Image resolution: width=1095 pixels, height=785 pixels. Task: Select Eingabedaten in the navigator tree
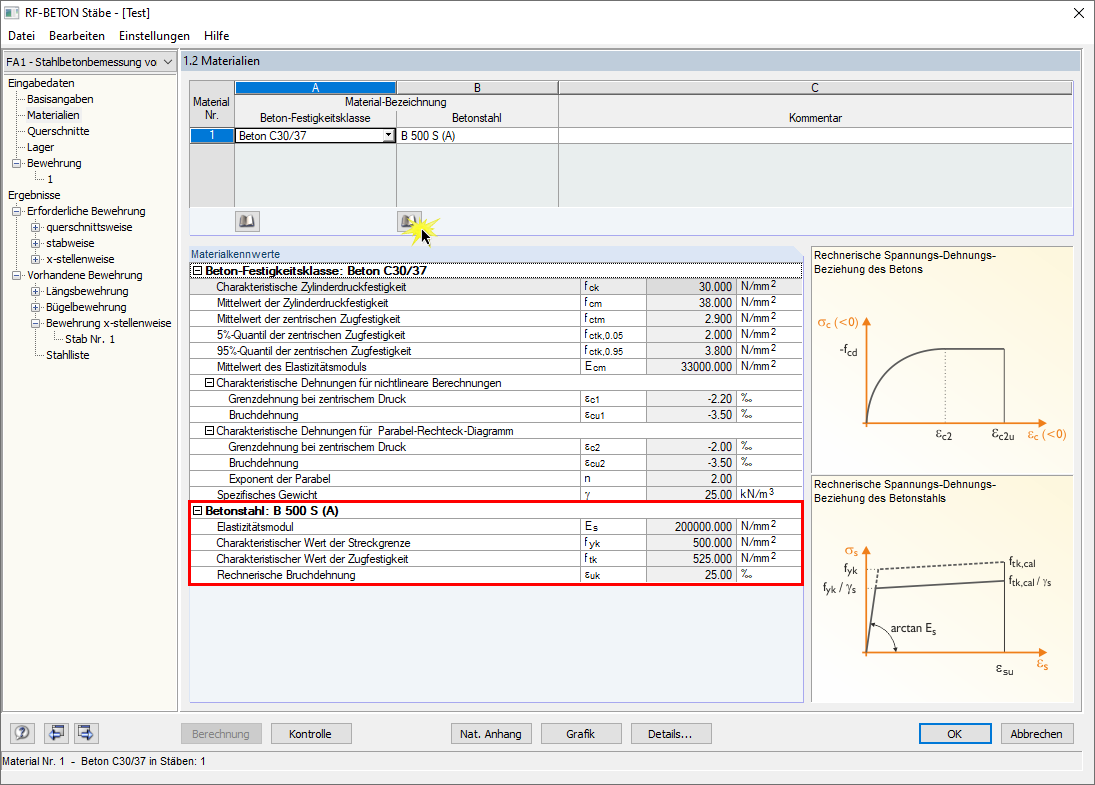41,83
